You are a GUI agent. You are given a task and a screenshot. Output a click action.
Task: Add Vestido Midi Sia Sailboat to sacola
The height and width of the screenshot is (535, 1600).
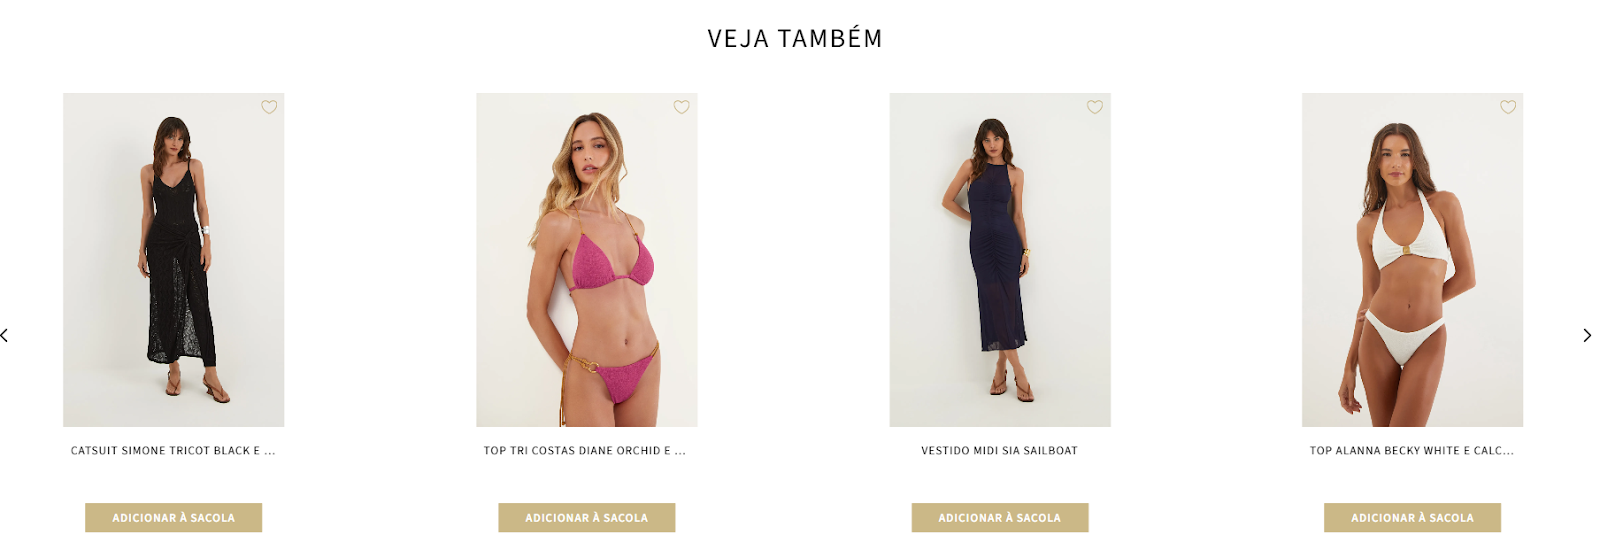(999, 517)
